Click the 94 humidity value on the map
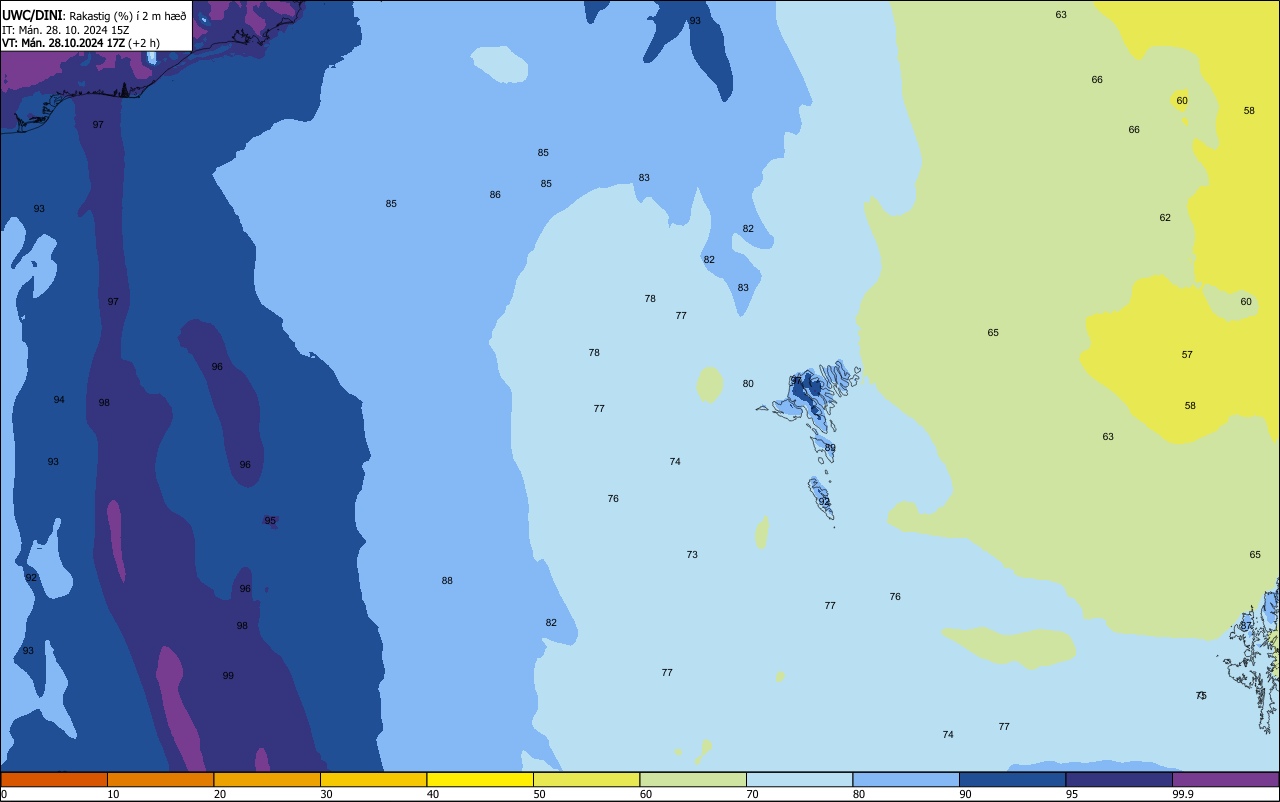The width and height of the screenshot is (1280, 802). (x=59, y=400)
